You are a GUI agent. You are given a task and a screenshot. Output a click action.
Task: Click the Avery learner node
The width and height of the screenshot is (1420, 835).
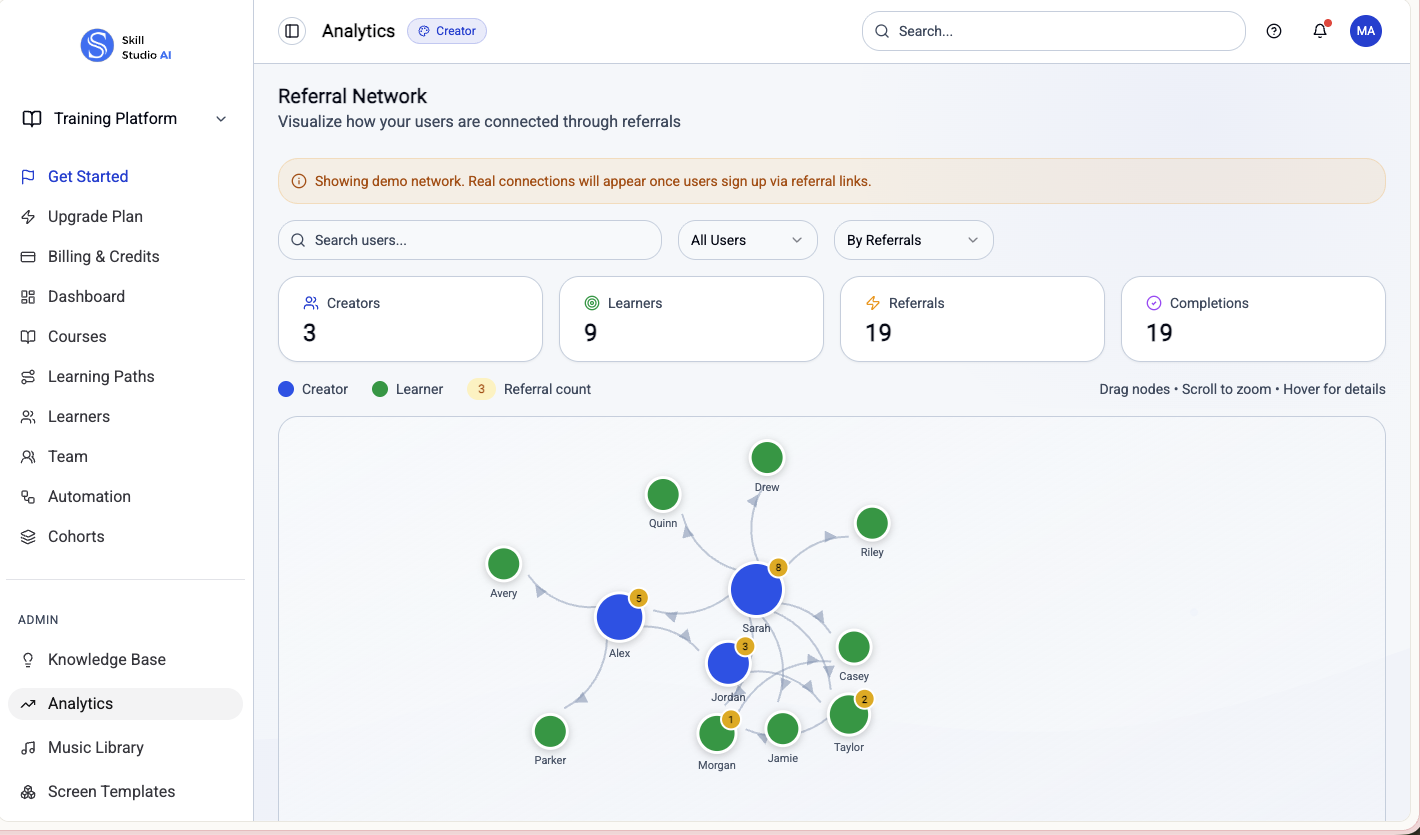tap(503, 564)
